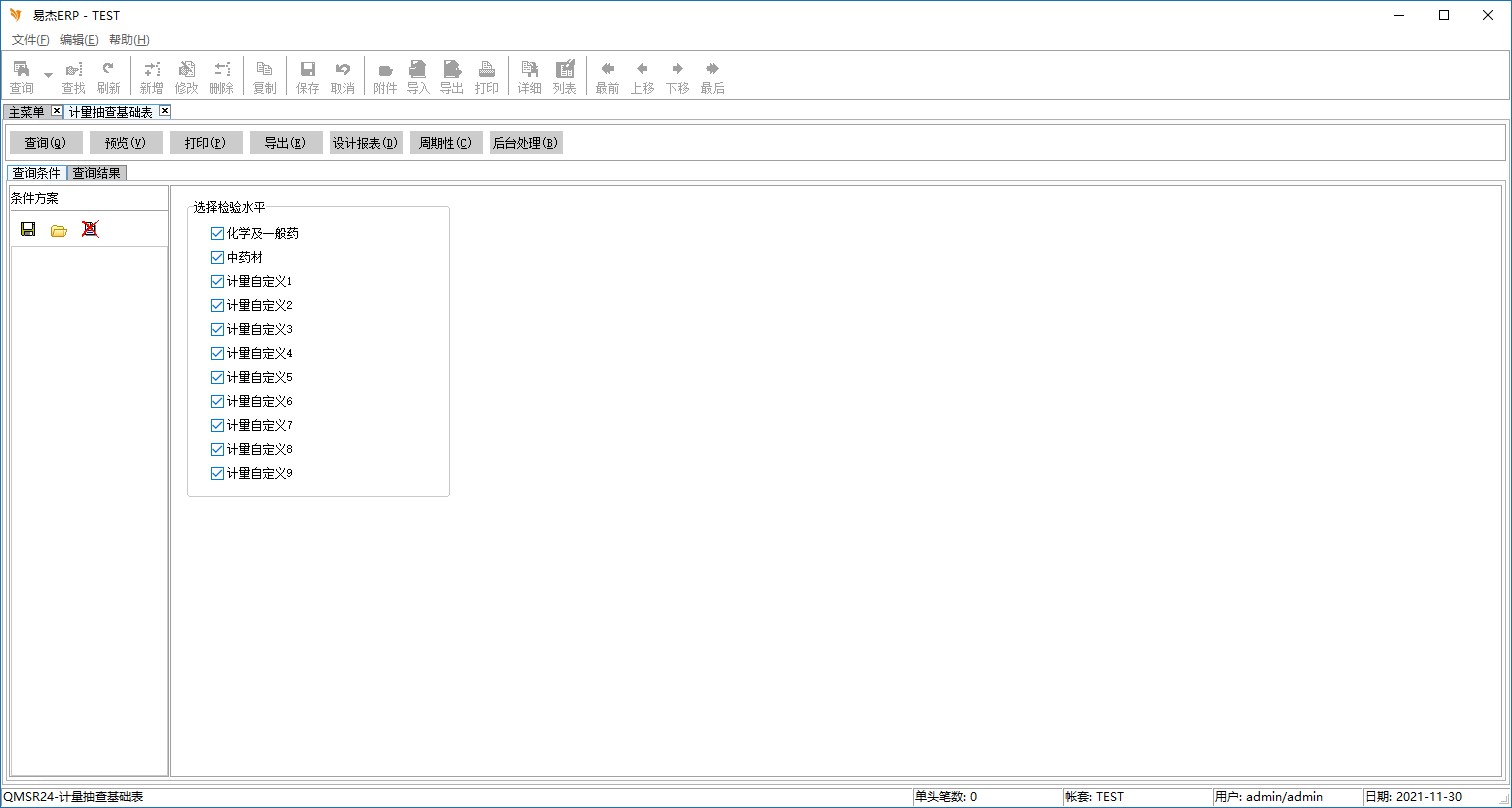
Task: Open a condition scheme with the folder icon
Action: point(59,230)
